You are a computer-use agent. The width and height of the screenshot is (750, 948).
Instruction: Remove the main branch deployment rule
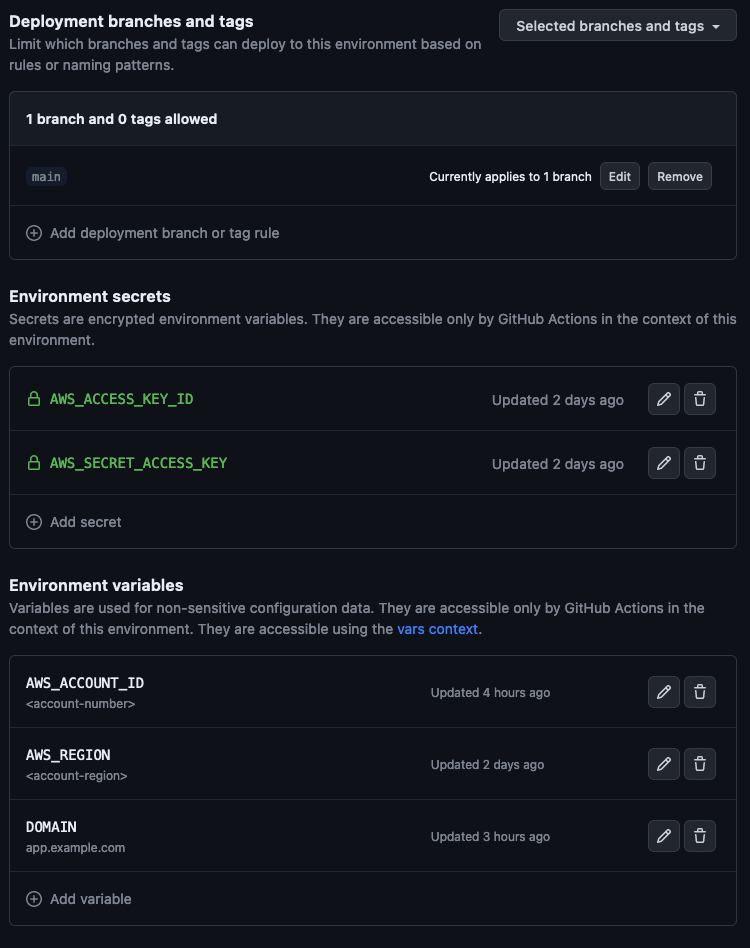(680, 176)
